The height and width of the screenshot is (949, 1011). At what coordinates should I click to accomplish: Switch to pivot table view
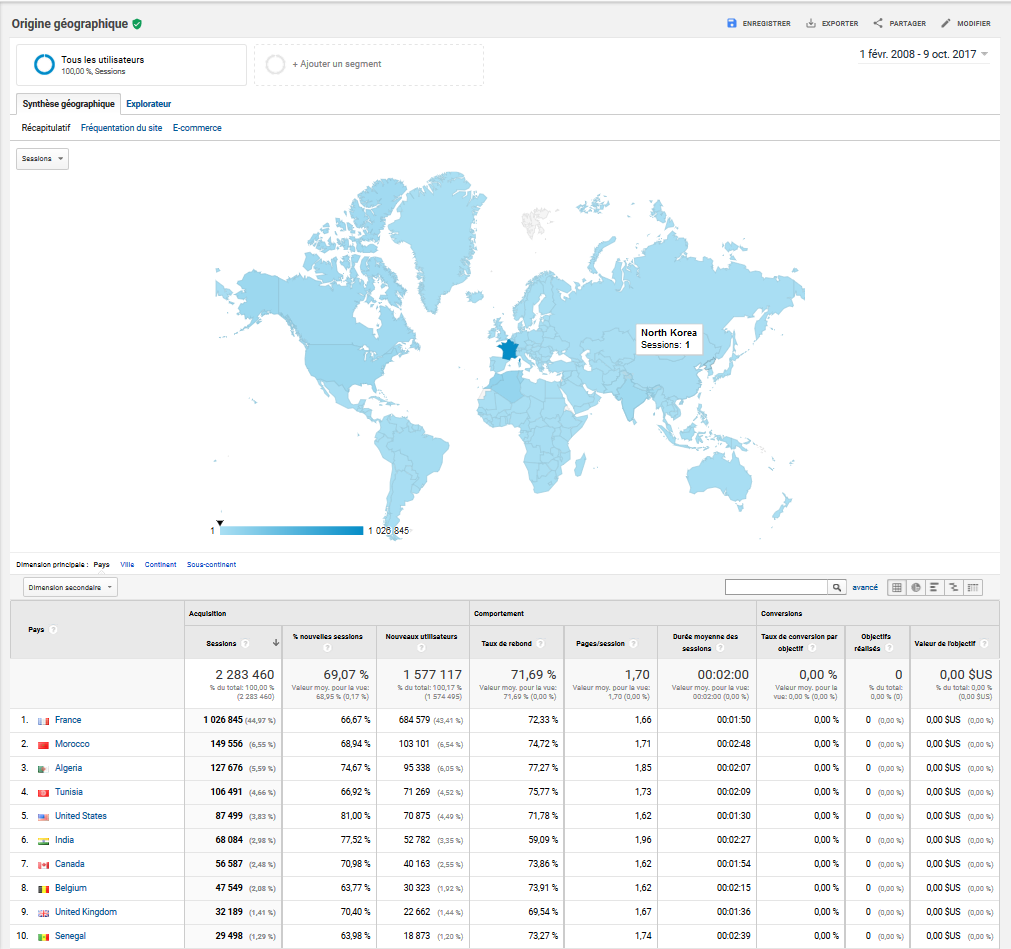tap(973, 587)
